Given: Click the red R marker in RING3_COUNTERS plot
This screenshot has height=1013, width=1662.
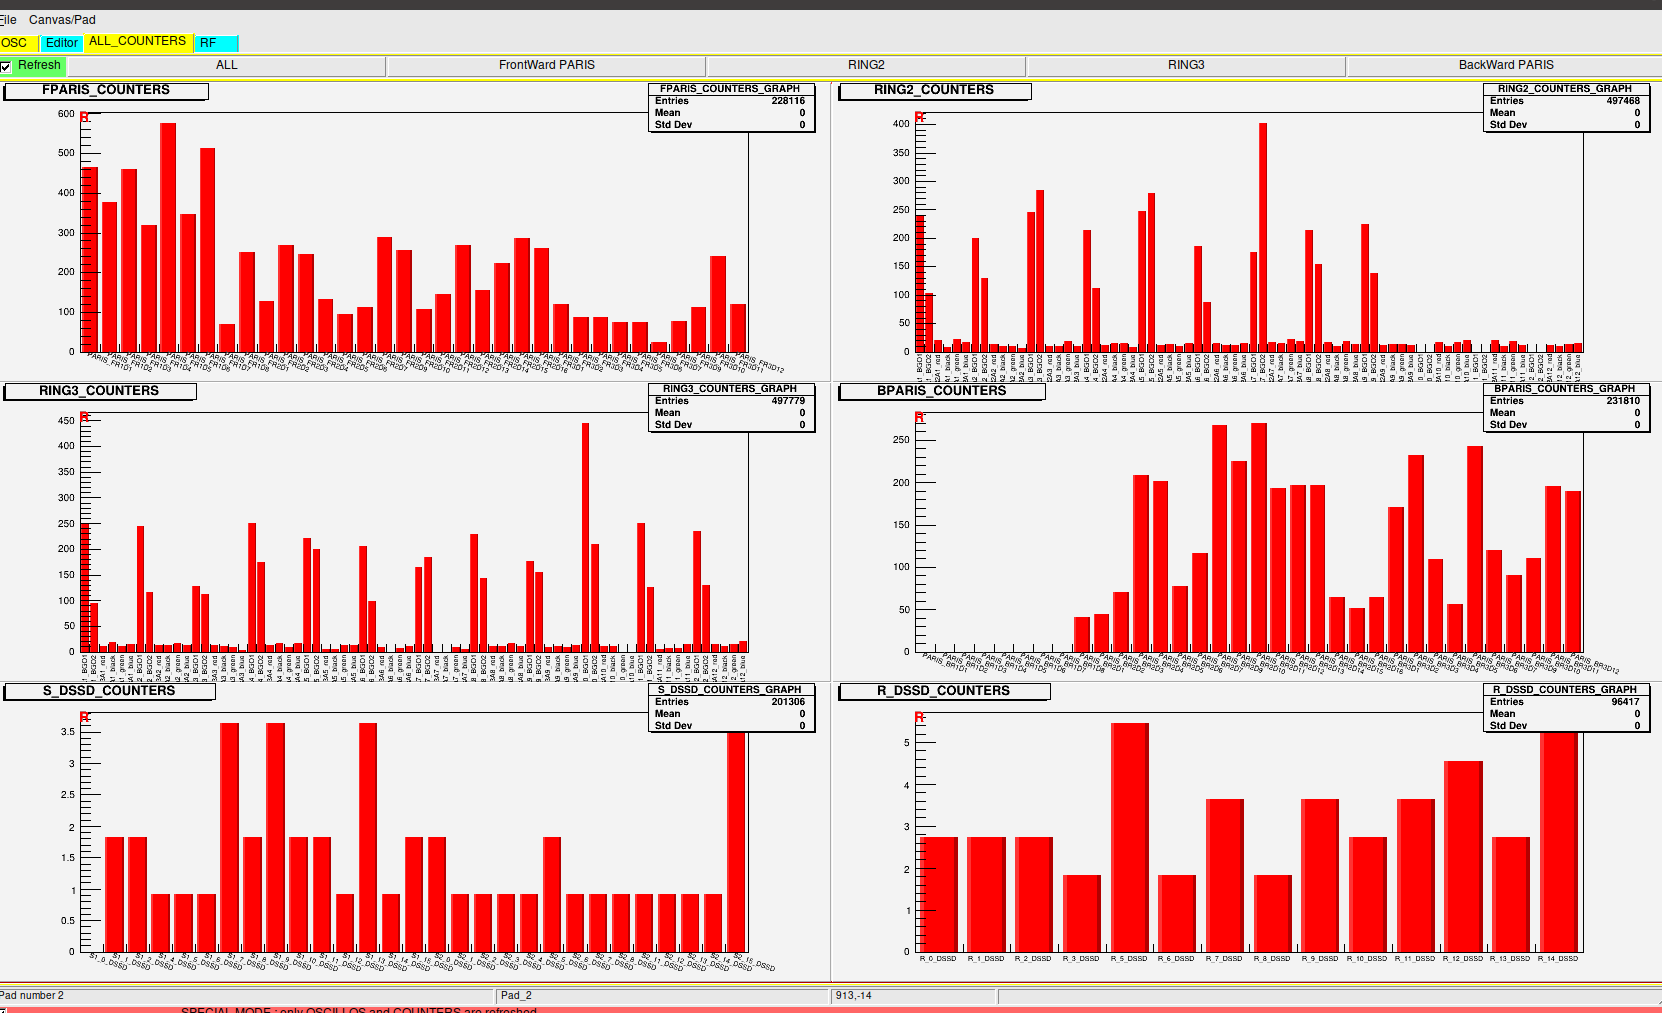Looking at the screenshot, I should pyautogui.click(x=85, y=417).
